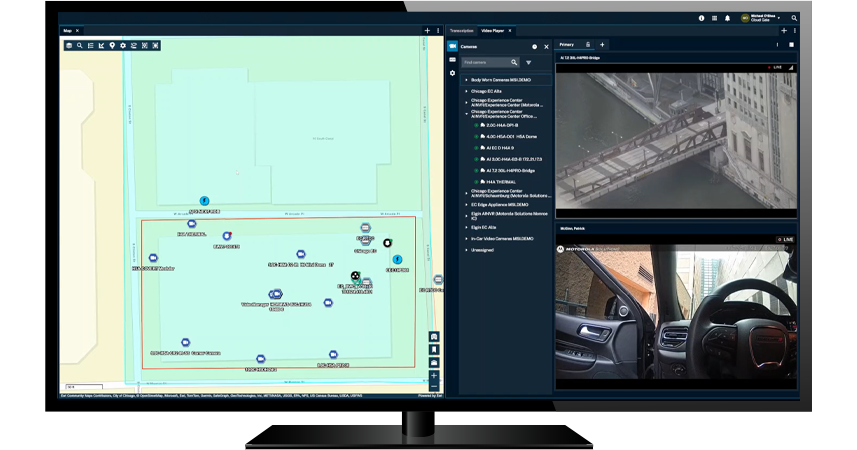The width and height of the screenshot is (857, 450).
Task: Select the location pin tool on map toolbar
Action: (x=112, y=45)
